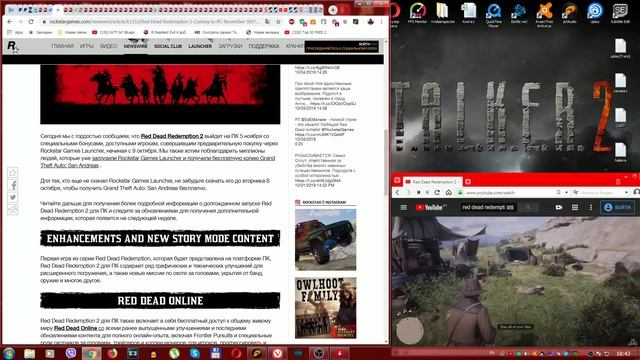Click the Grand Theft Auto: San Andreas link

(x=158, y=162)
